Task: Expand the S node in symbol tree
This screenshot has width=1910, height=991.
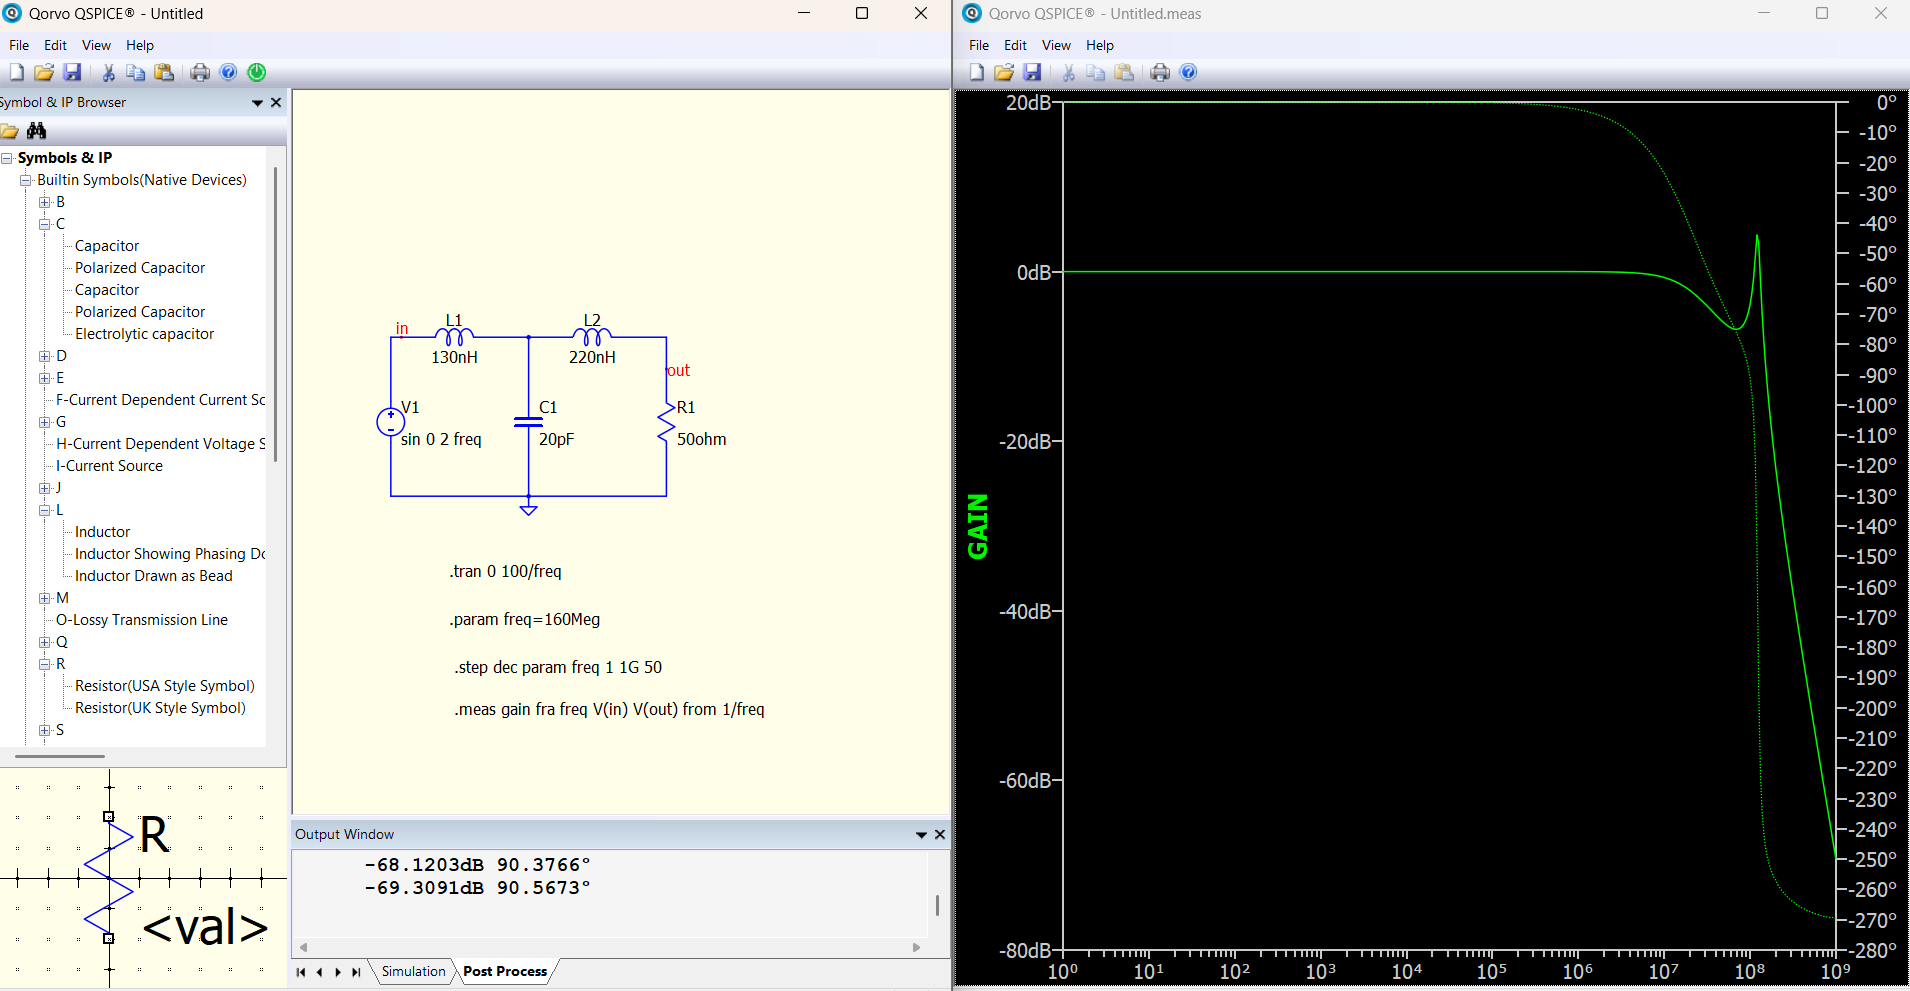Action: [44, 730]
